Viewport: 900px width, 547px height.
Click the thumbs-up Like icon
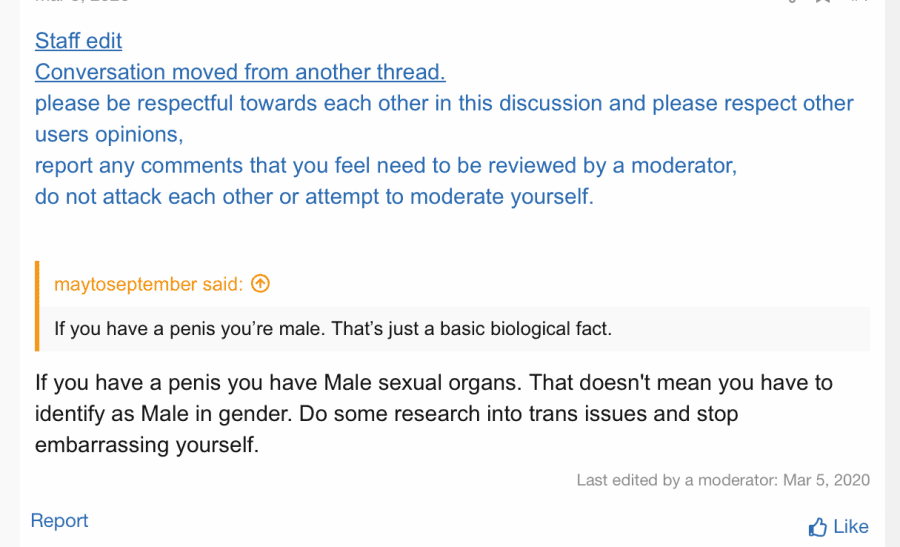[817, 526]
